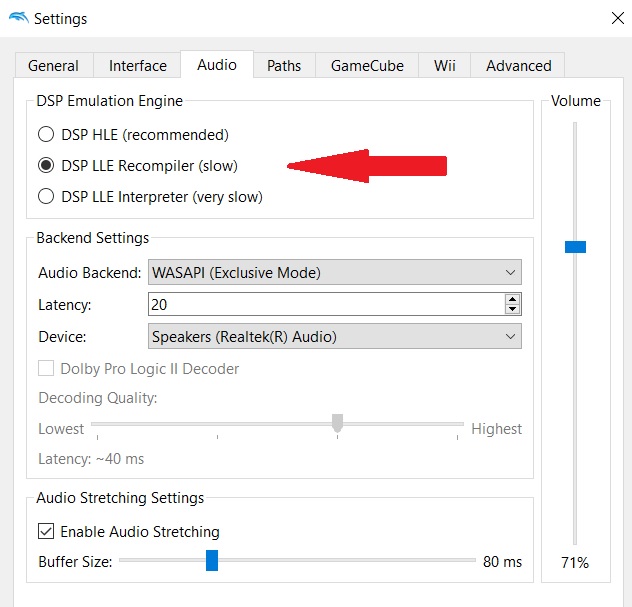Choose DSP LLE Recompiler (slow) option

(x=46, y=165)
